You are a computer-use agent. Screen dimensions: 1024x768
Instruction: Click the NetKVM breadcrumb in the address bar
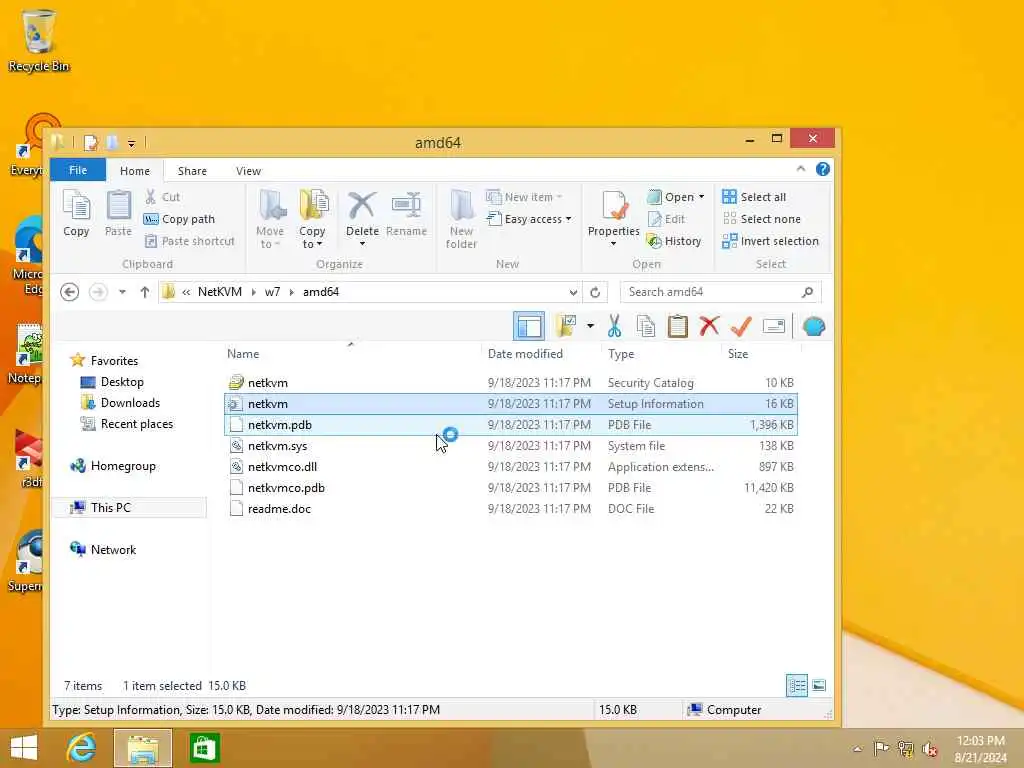pyautogui.click(x=219, y=292)
